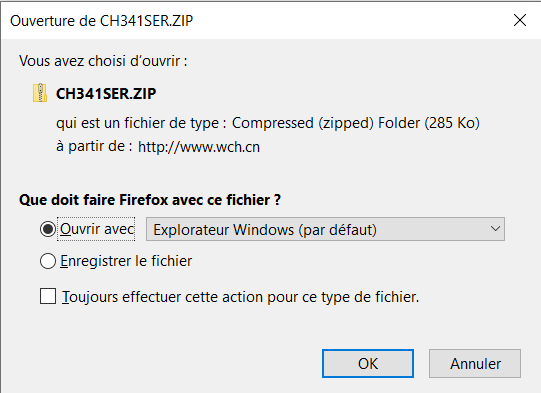Screen dimensions: 541x393
Task: Click the http://www.wch.cn source address
Action: (199, 147)
